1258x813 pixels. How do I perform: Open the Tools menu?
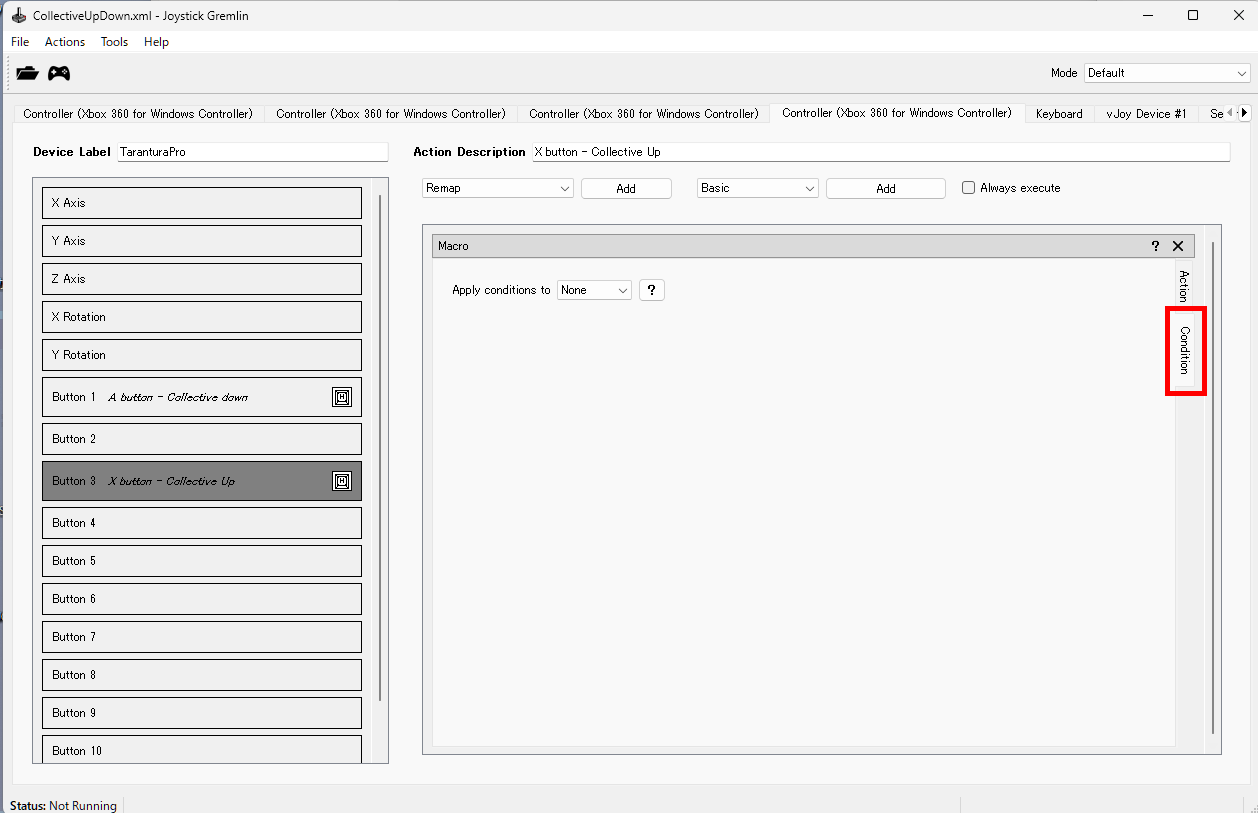pyautogui.click(x=114, y=42)
